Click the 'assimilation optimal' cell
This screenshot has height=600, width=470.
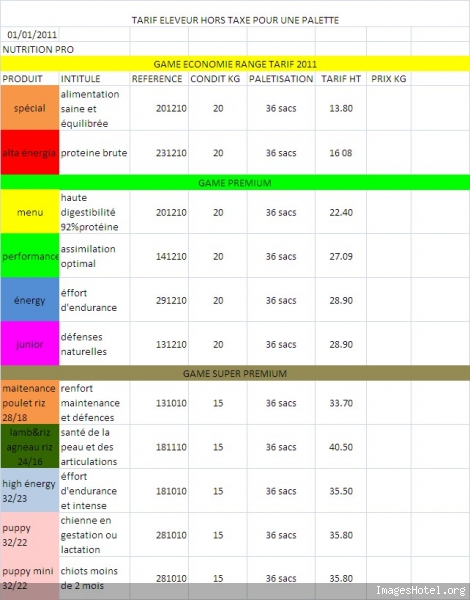(x=94, y=256)
